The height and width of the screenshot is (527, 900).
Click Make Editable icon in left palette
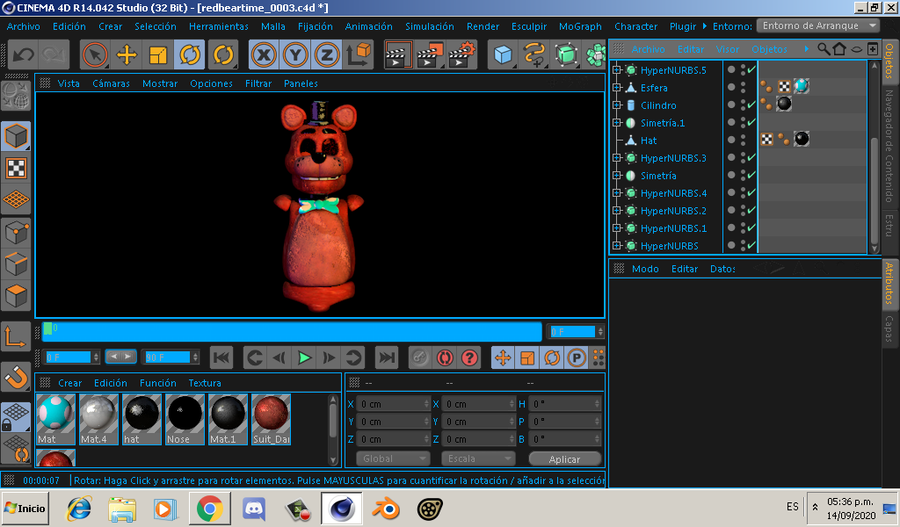(15, 96)
